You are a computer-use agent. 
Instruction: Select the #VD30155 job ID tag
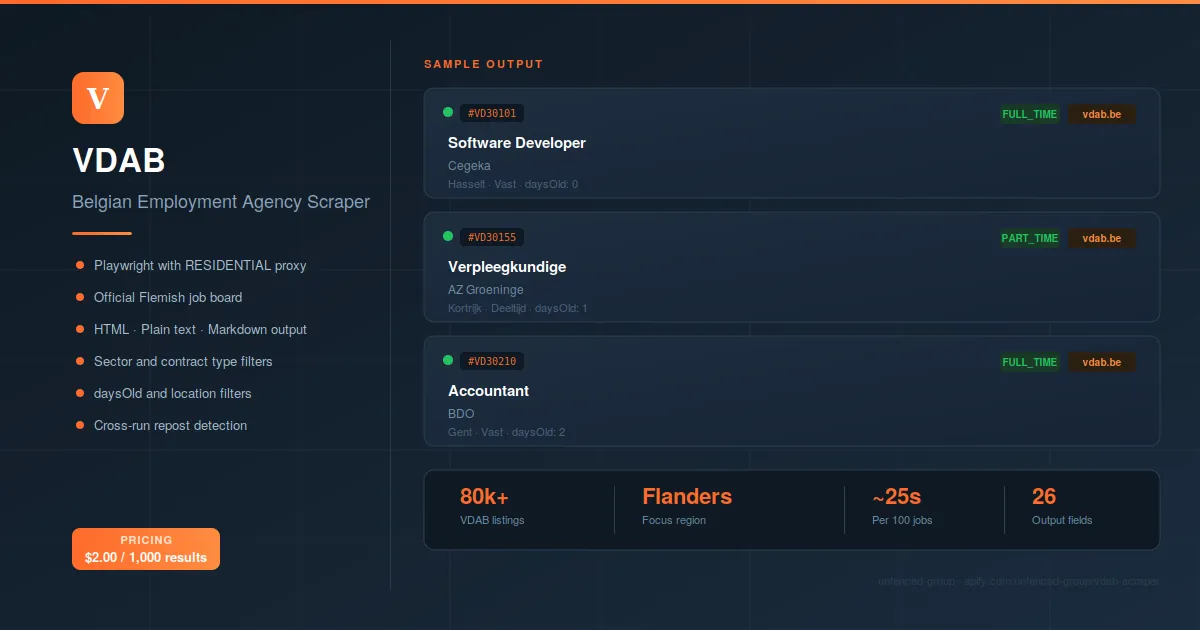[492, 238]
